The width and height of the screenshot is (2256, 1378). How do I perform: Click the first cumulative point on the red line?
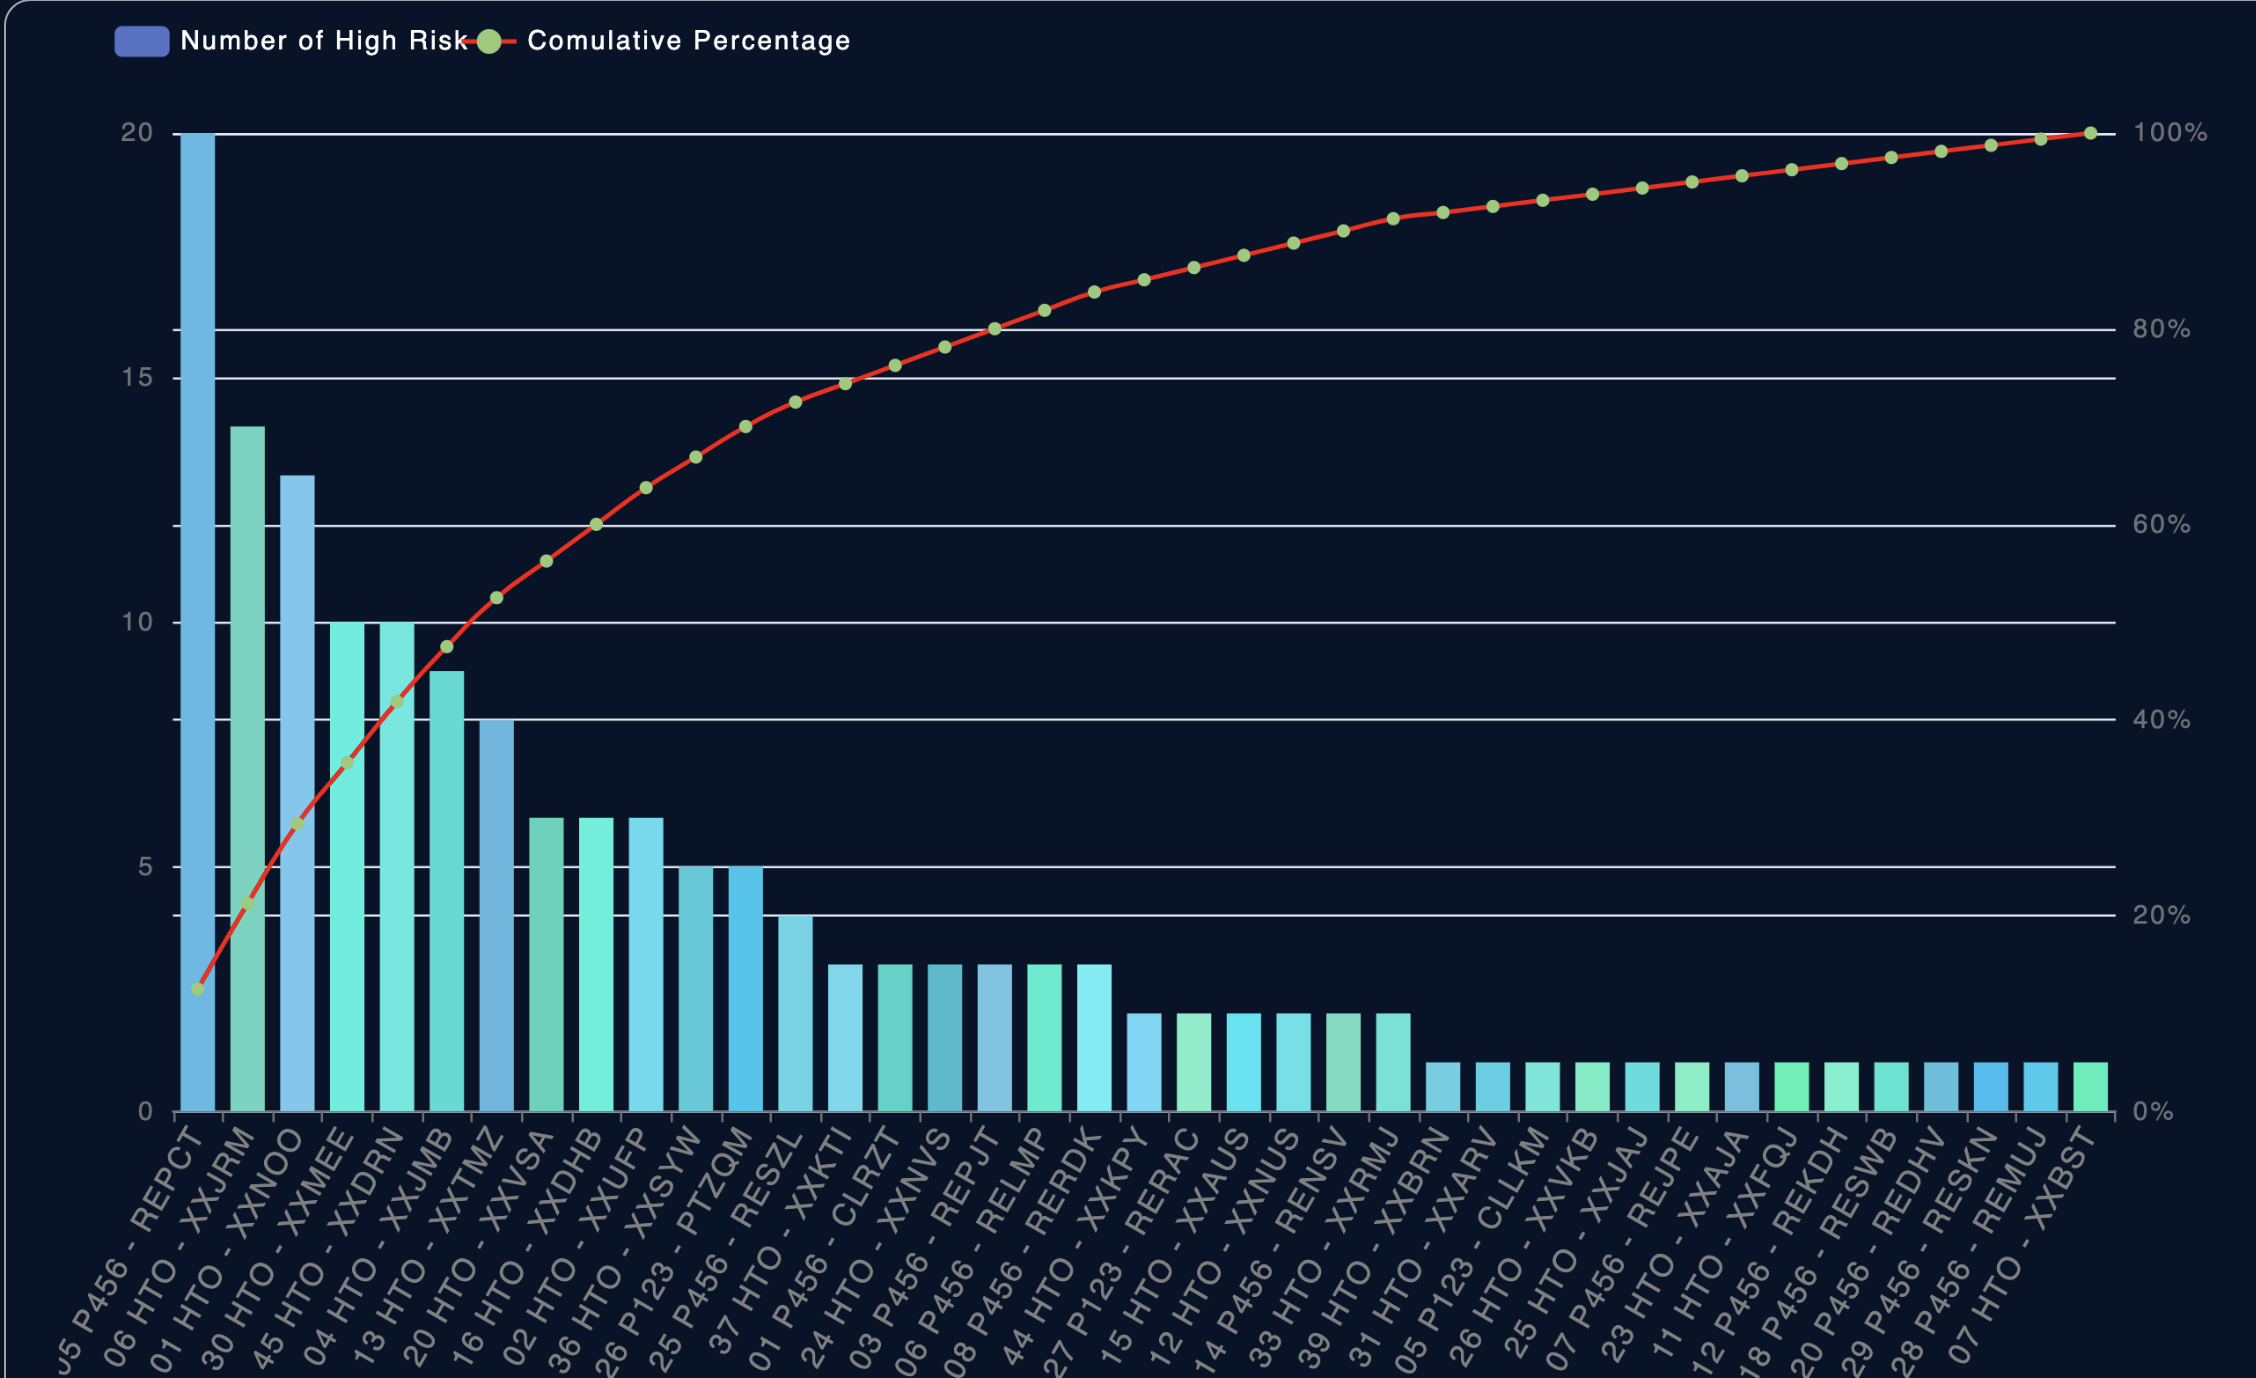198,989
